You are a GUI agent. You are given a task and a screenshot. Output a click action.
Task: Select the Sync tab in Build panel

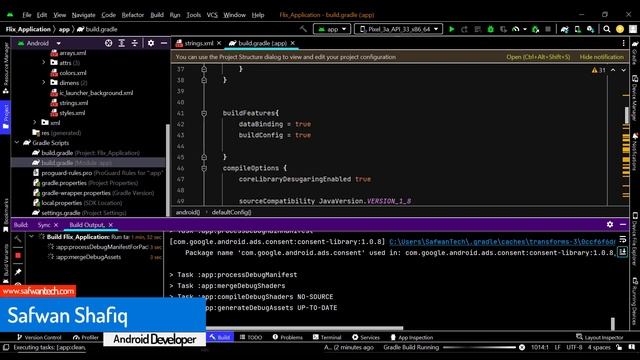pos(44,225)
